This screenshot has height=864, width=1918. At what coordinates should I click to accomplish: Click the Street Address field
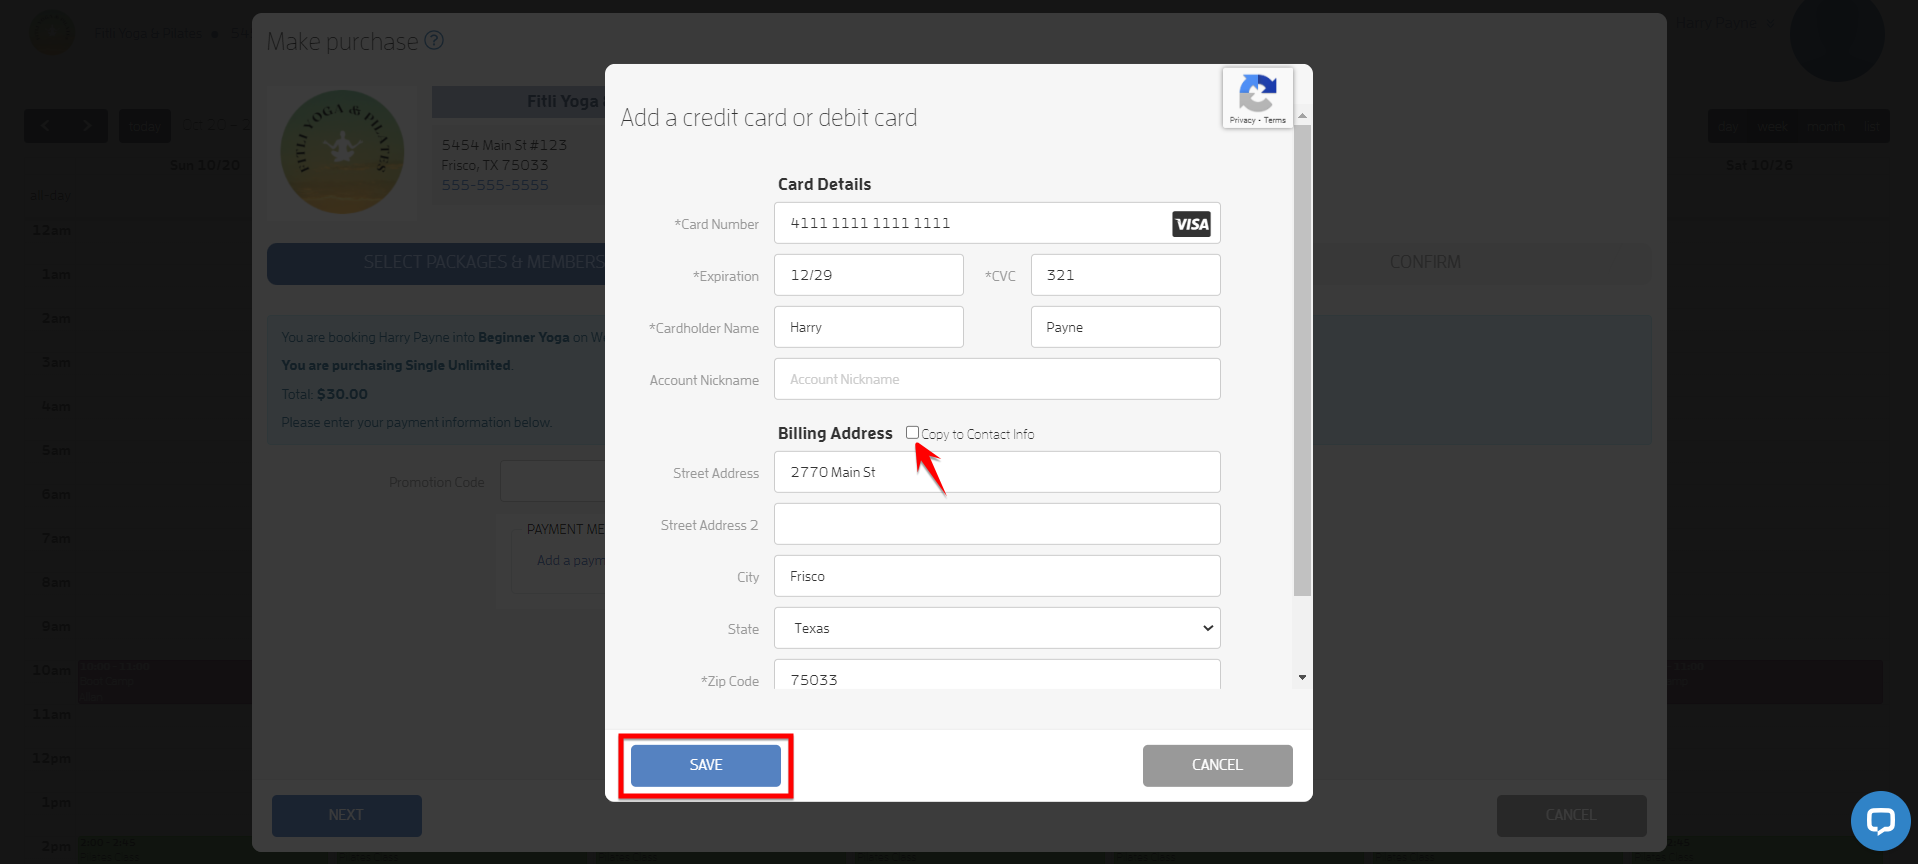coord(997,472)
